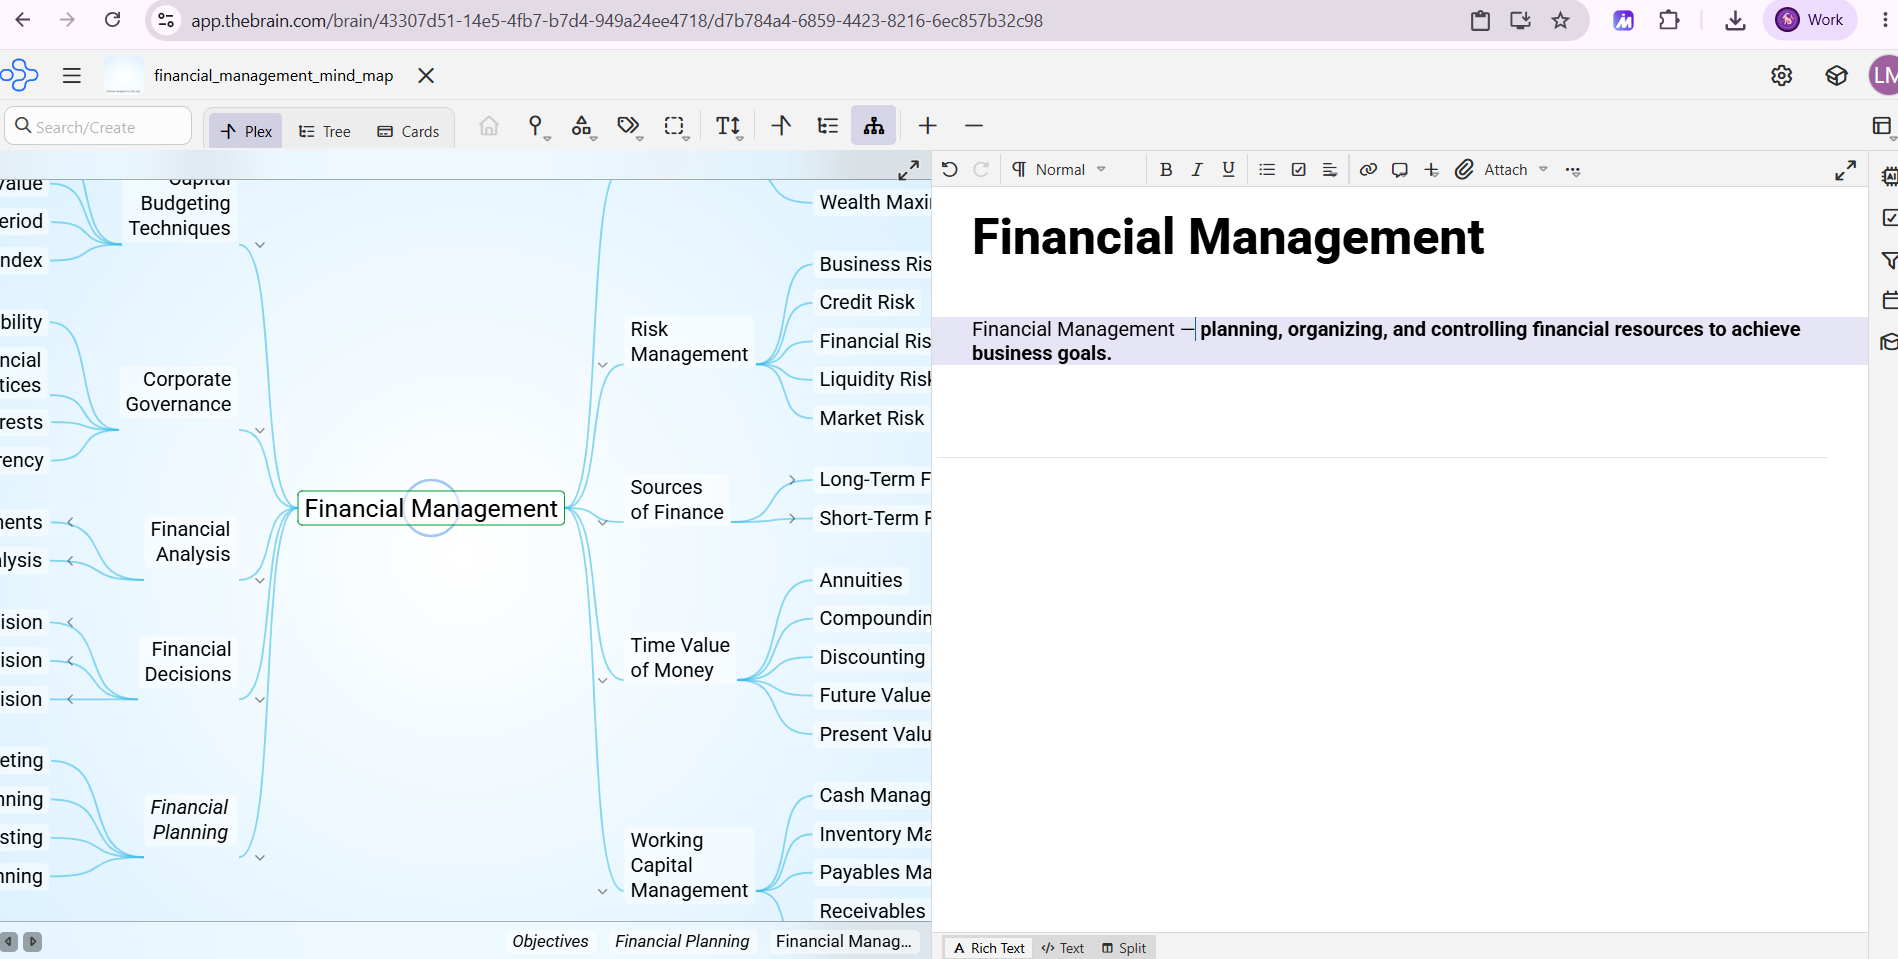
Task: Open the Corporate Governance thought
Action: click(x=178, y=392)
